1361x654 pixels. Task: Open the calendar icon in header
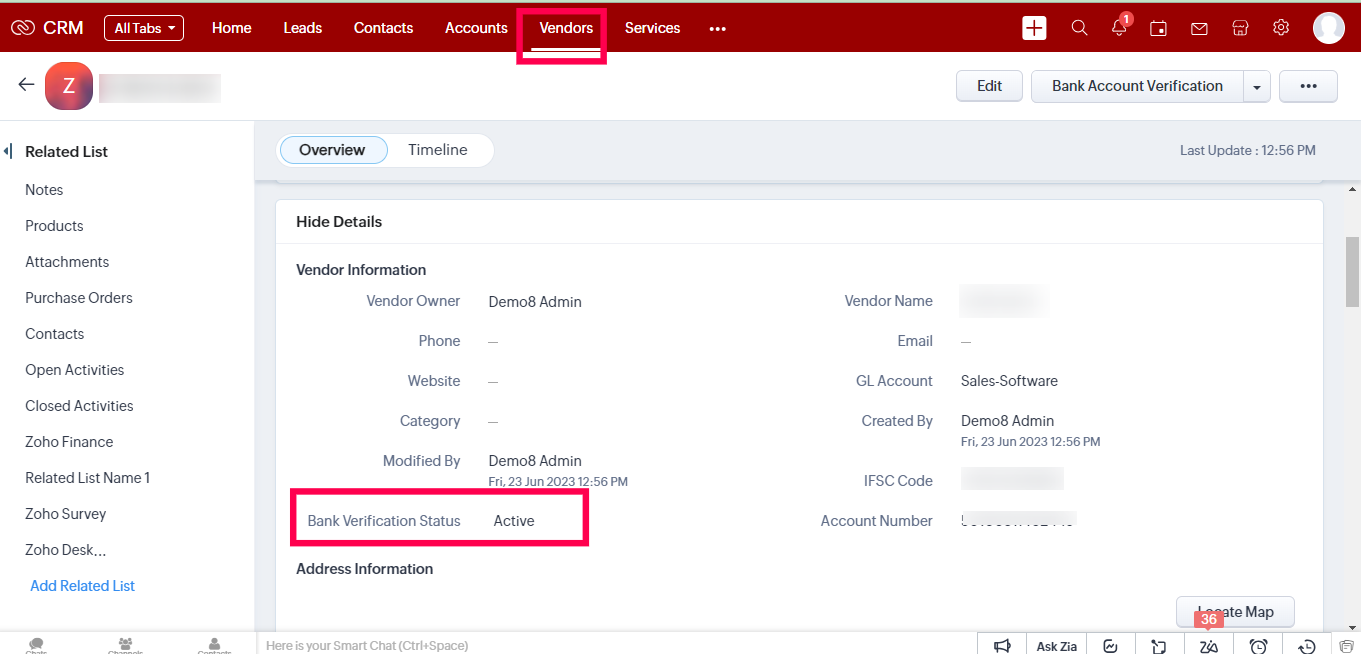coord(1158,28)
